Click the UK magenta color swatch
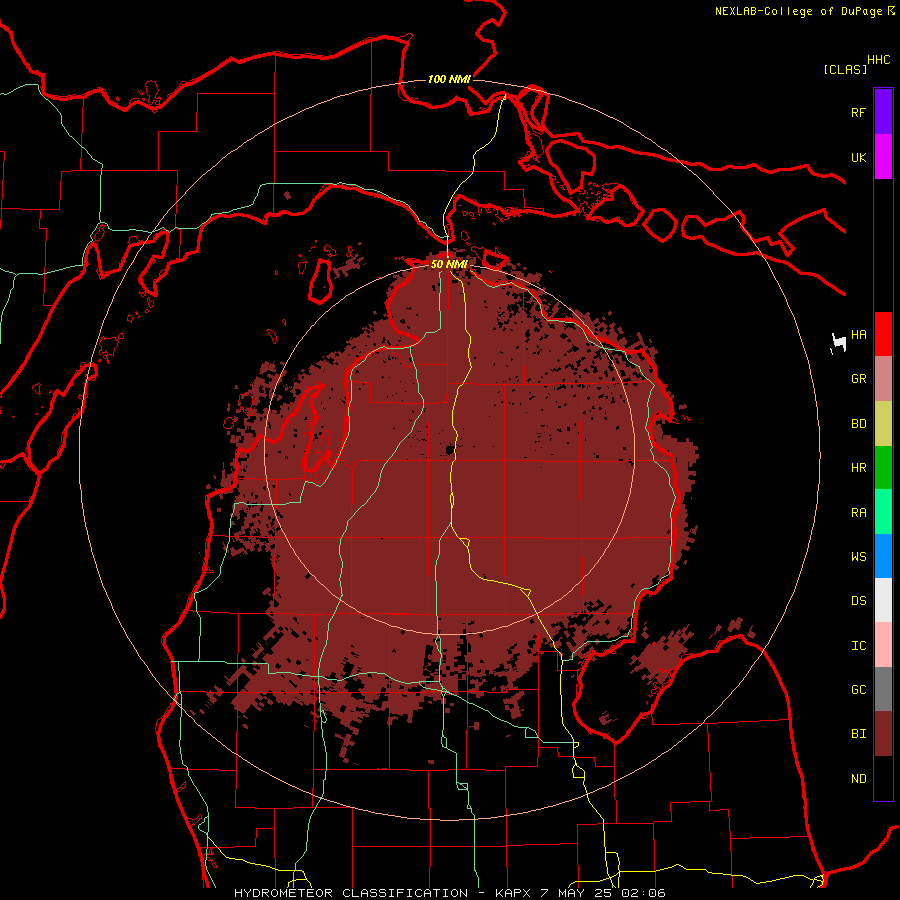Image resolution: width=900 pixels, height=900 pixels. tap(883, 157)
